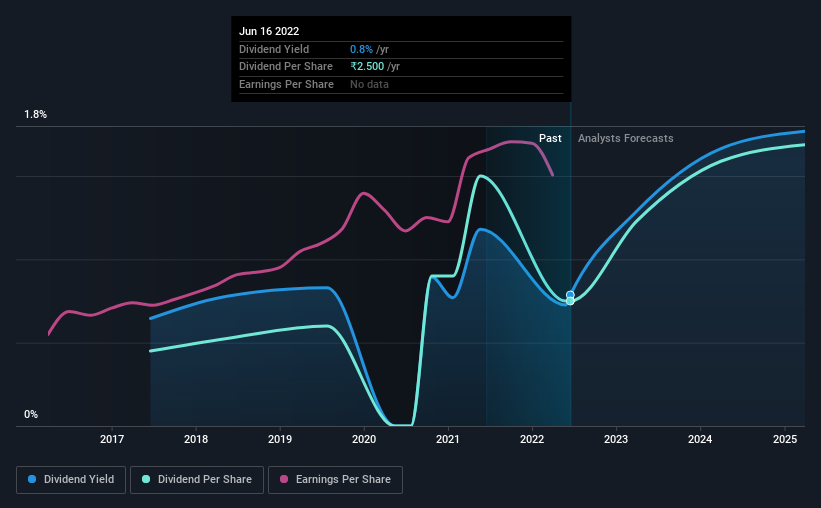821x508 pixels.
Task: Click the 2017 x-axis label
Action: (112, 439)
